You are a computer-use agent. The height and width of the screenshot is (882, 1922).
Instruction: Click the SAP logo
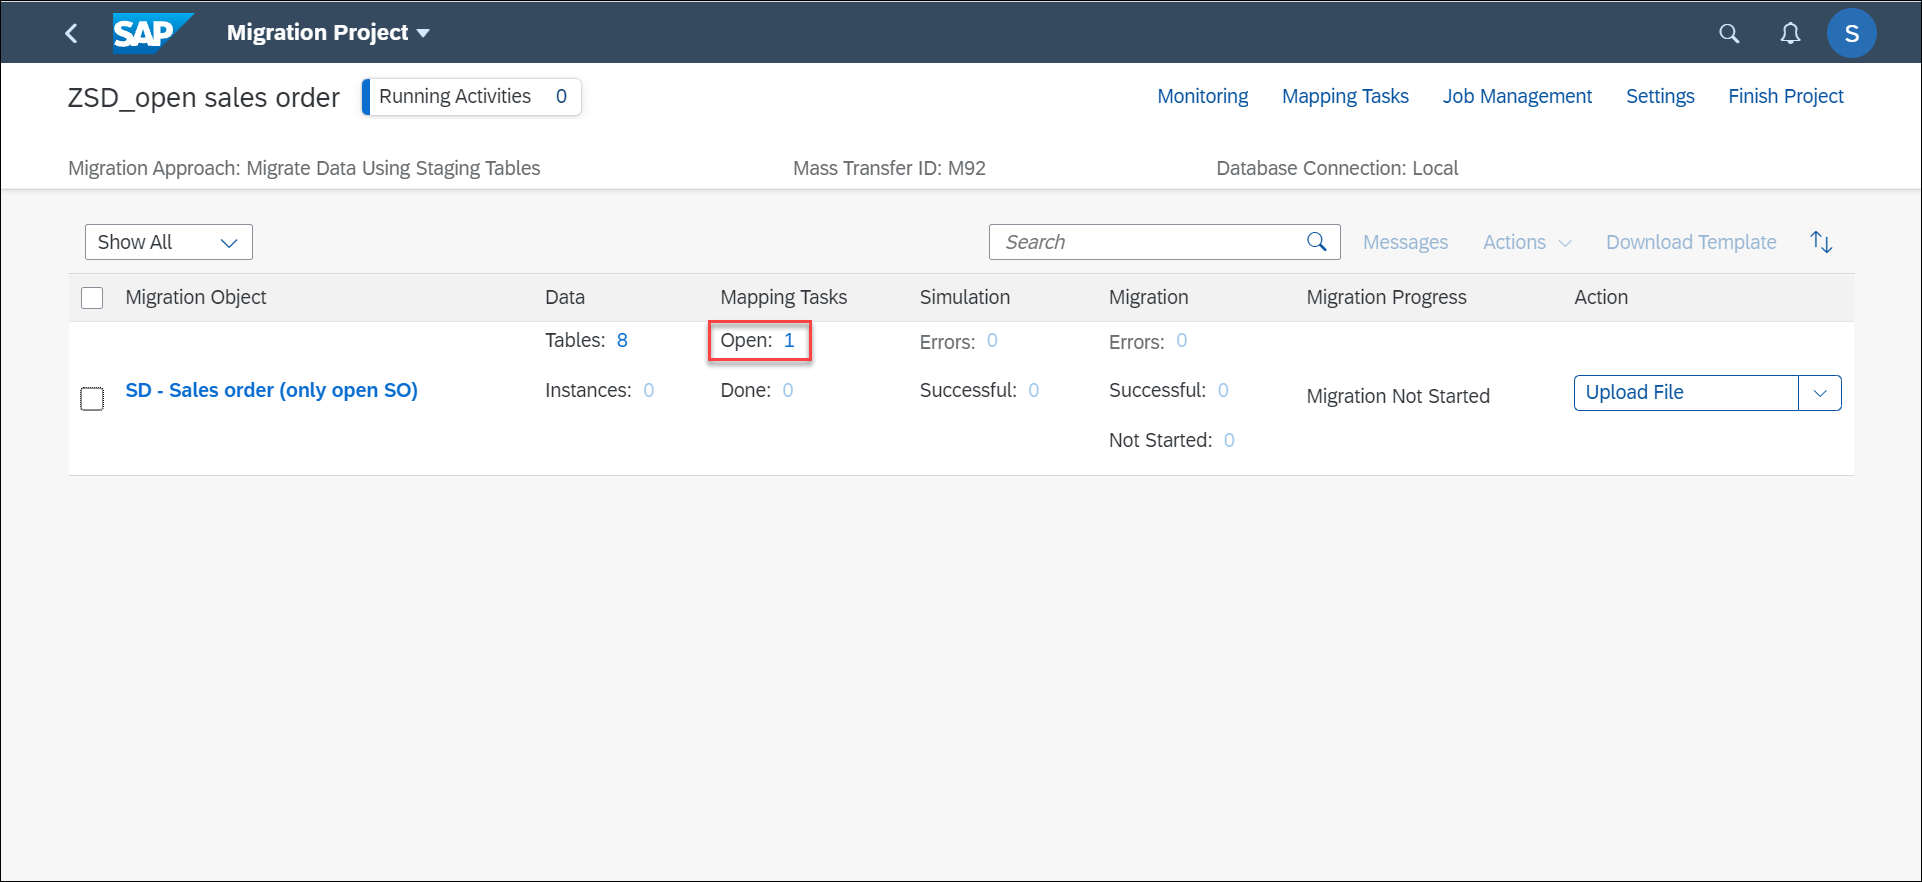(x=151, y=32)
